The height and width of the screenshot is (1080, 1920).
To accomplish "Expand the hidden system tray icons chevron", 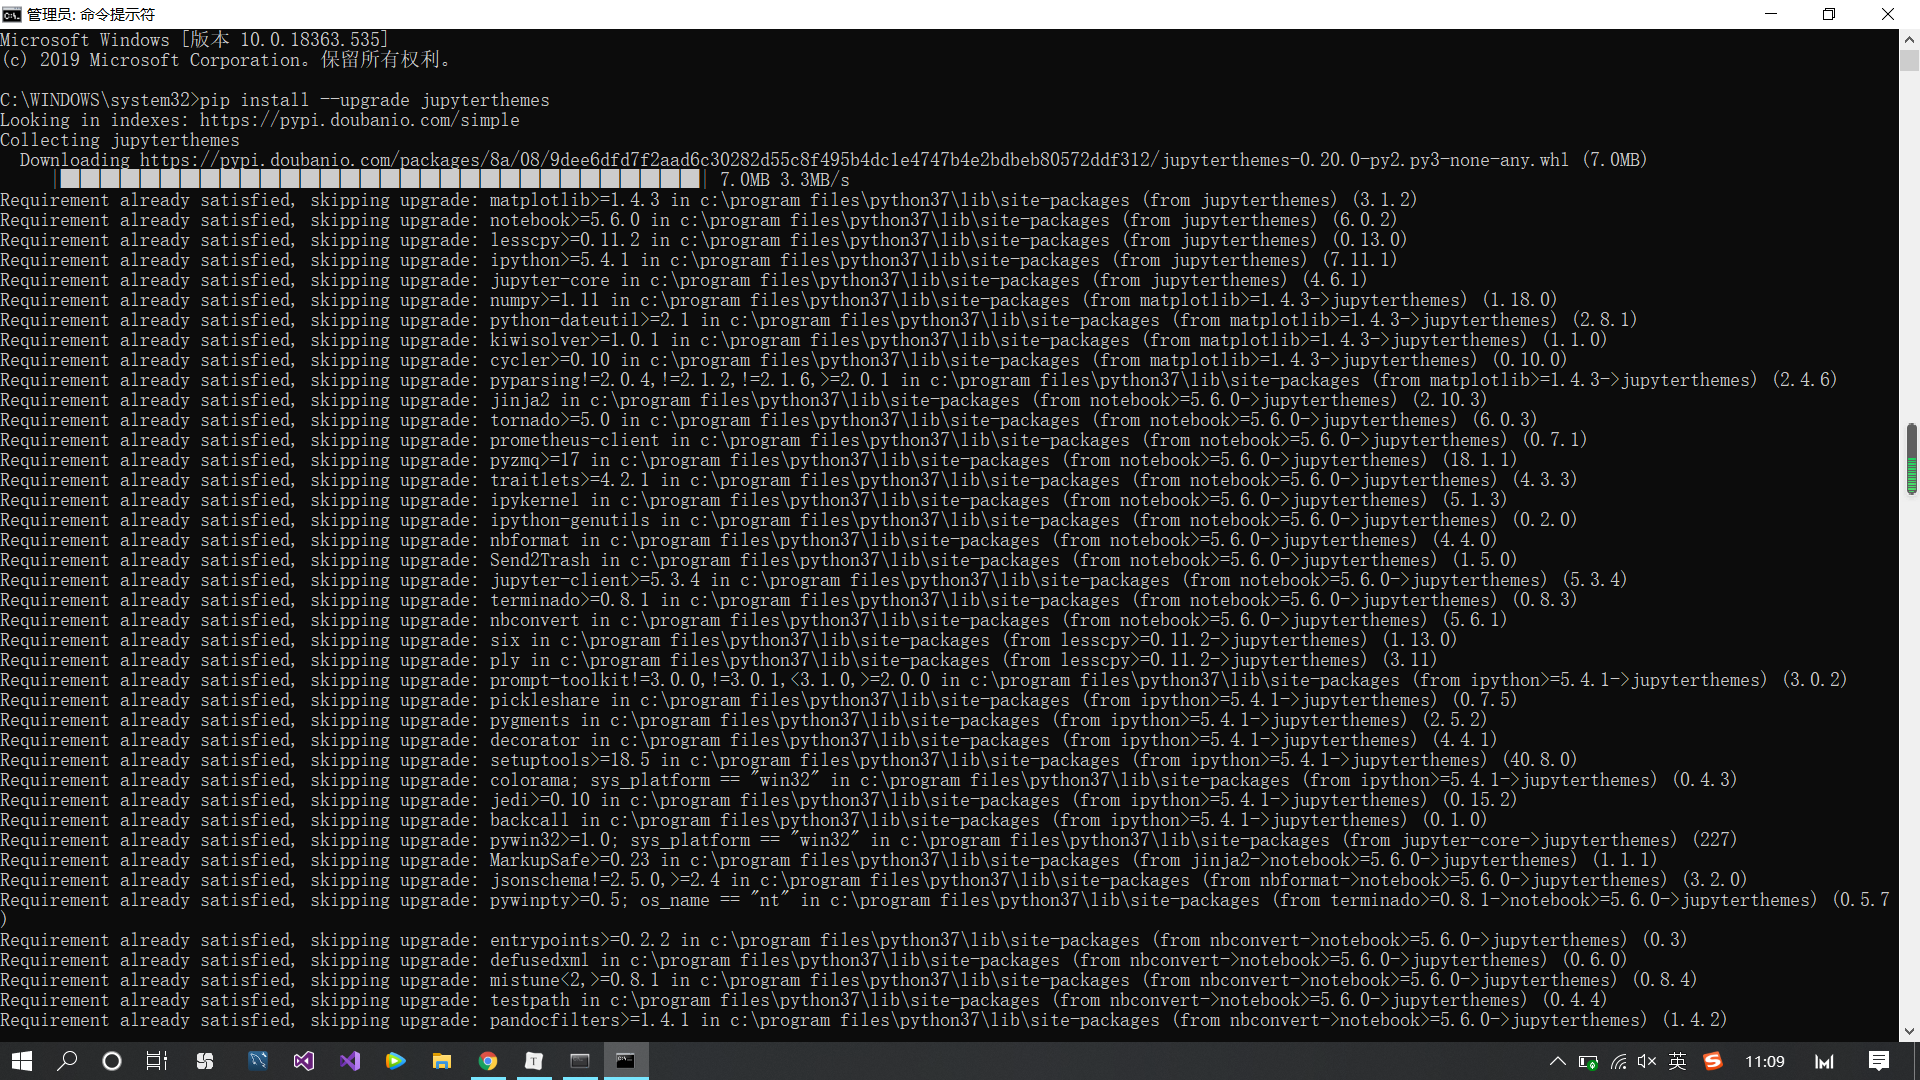I will 1557,1061.
